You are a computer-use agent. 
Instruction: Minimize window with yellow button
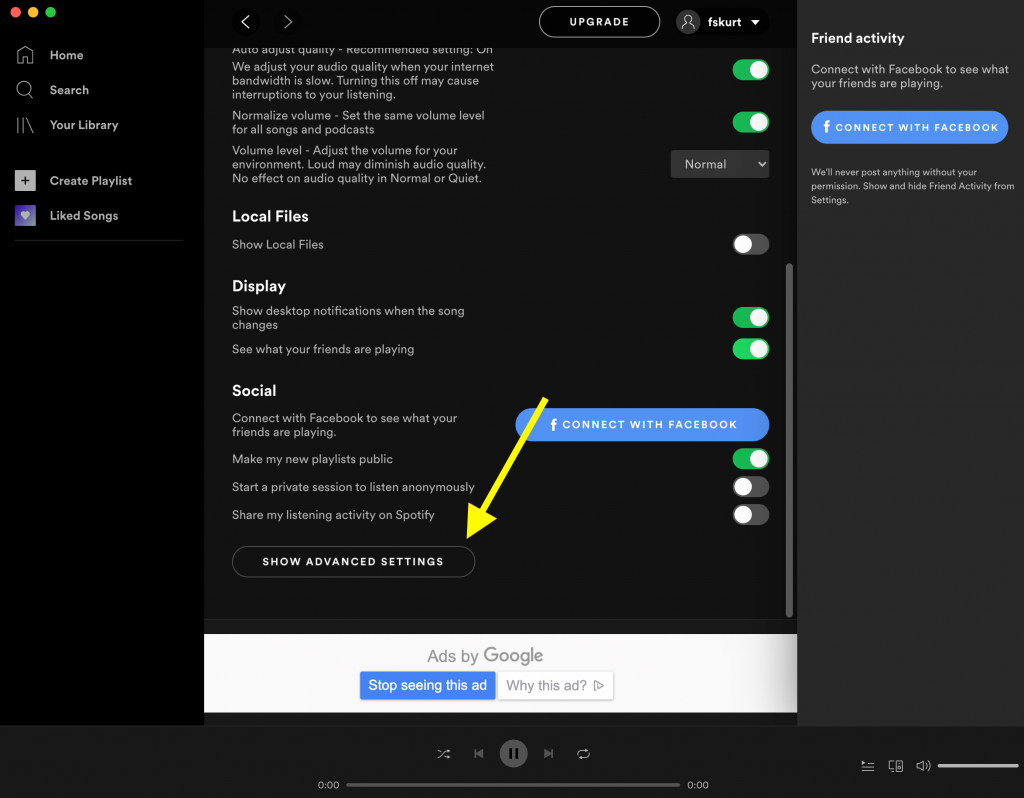click(x=33, y=12)
